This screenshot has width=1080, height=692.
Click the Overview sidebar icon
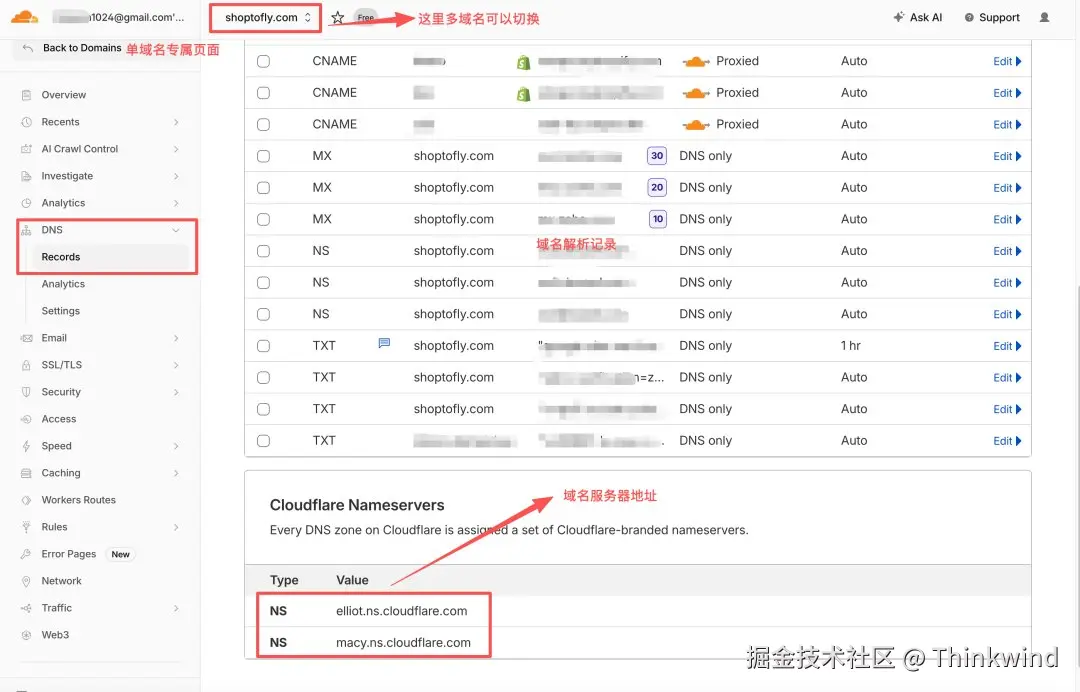tap(26, 95)
